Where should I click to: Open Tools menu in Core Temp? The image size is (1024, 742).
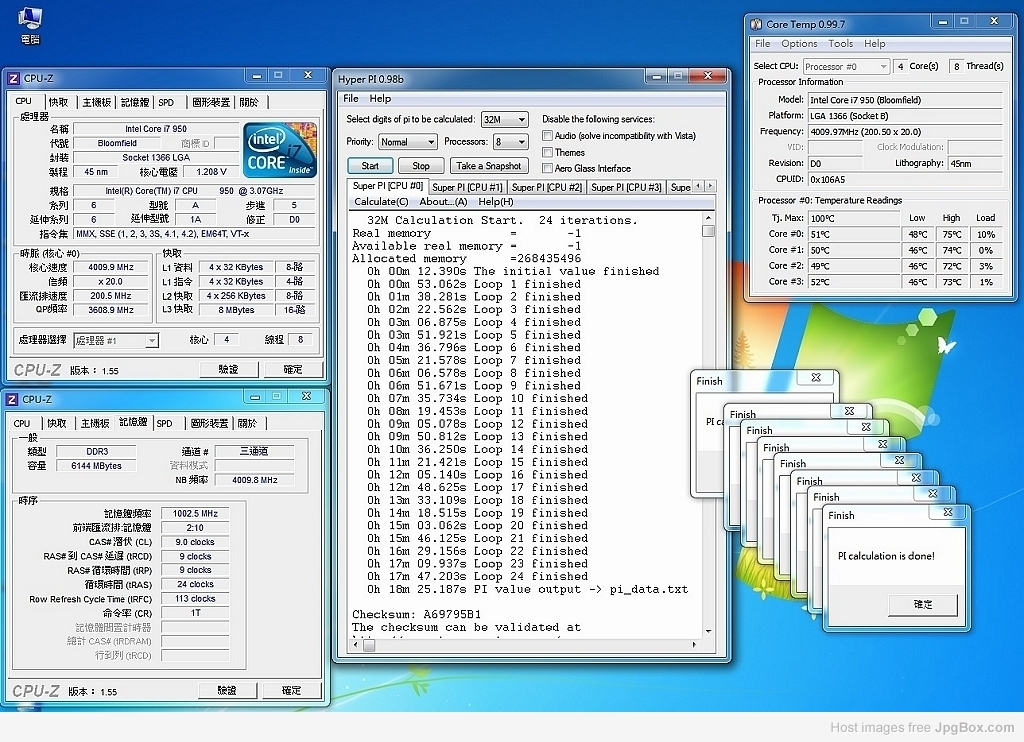point(841,44)
